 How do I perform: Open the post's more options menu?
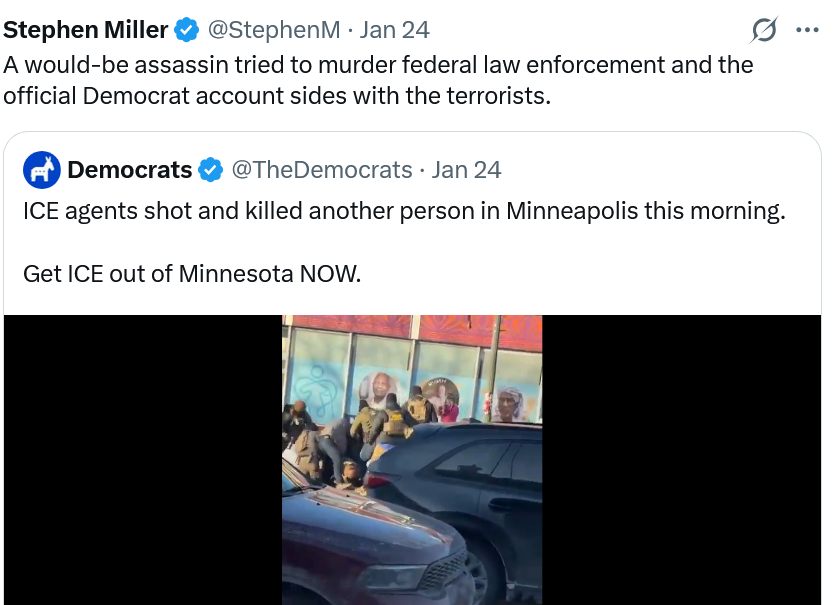click(807, 30)
